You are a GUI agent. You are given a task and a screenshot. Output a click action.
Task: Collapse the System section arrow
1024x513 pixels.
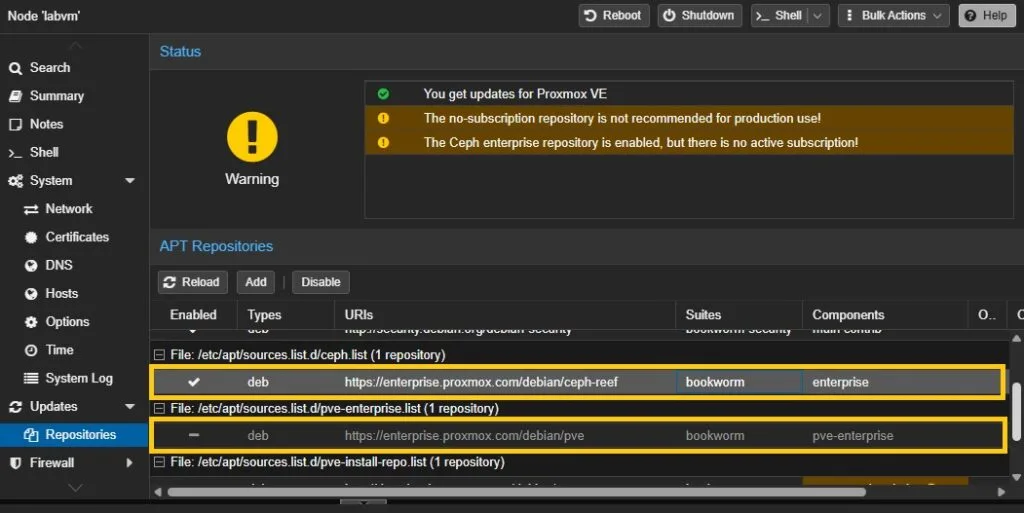click(x=130, y=181)
